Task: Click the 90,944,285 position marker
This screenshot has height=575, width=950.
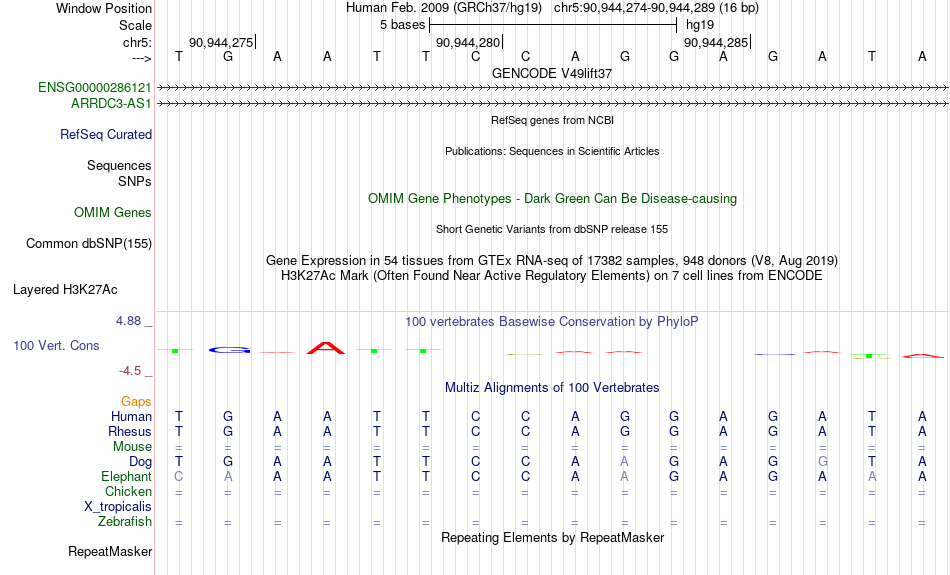Action: [716, 42]
